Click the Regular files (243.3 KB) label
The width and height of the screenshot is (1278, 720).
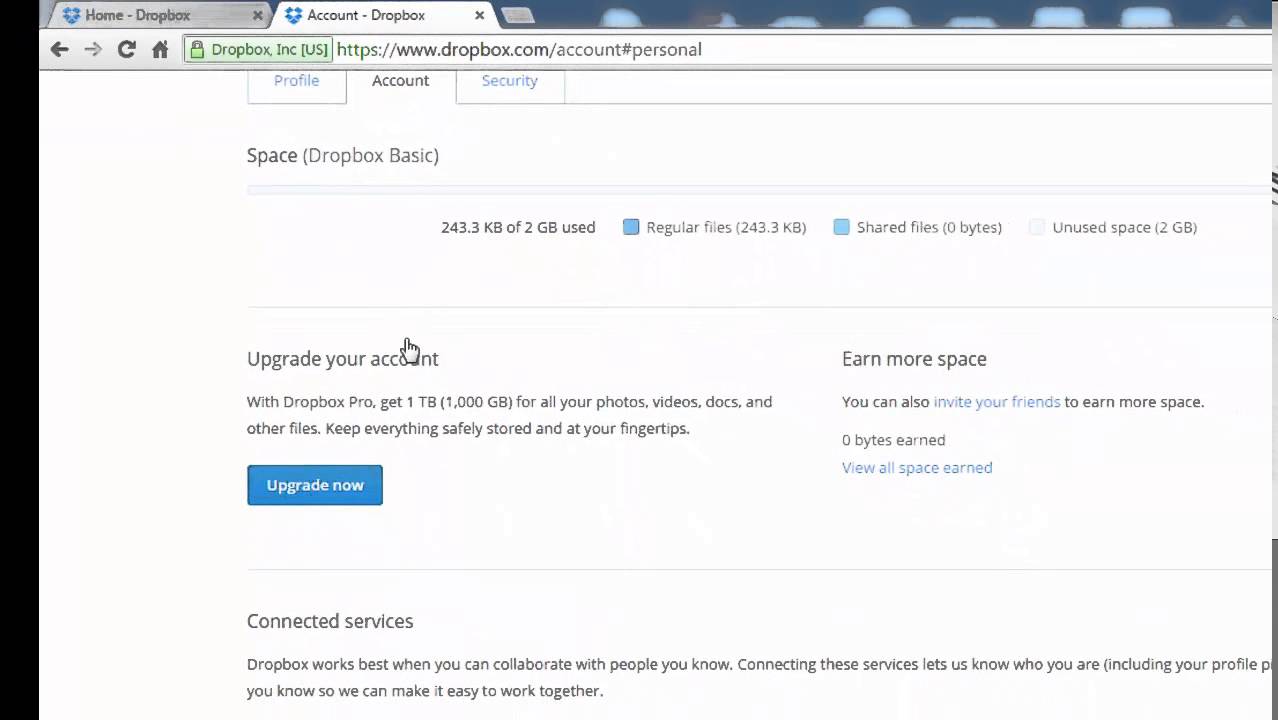(x=726, y=227)
